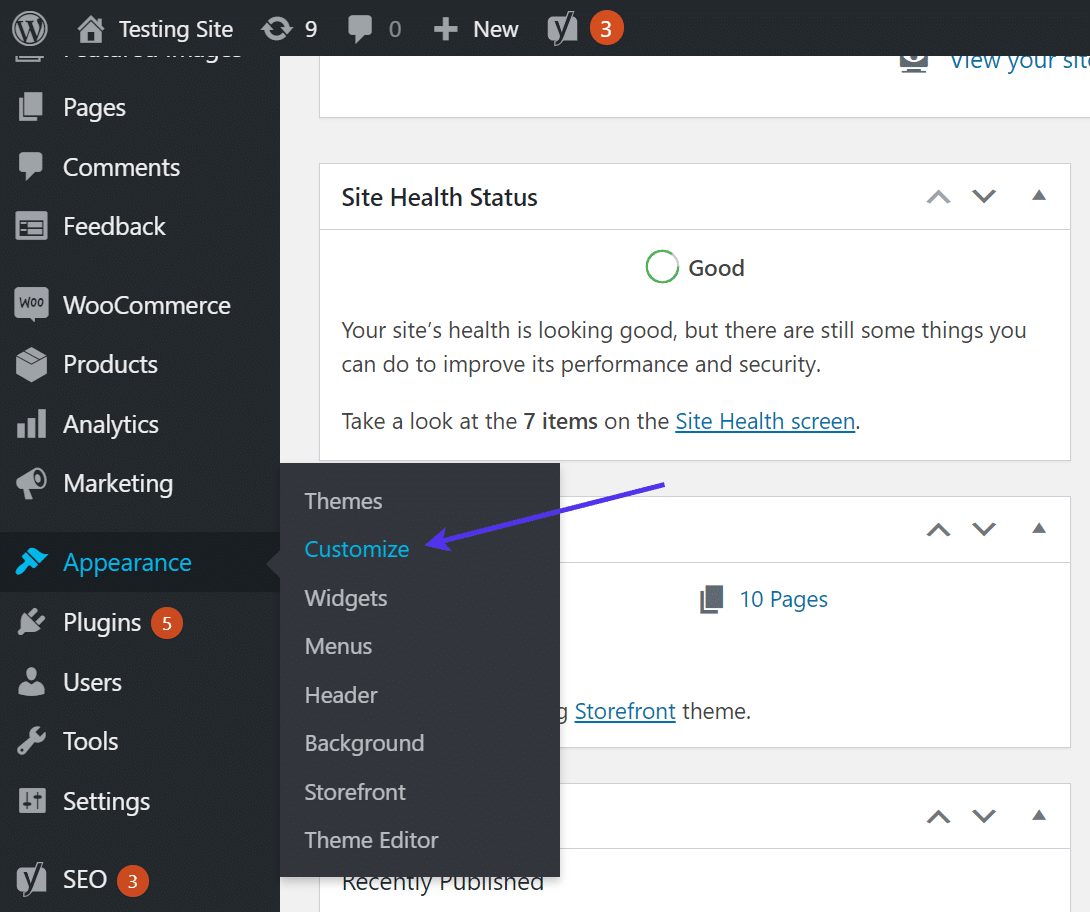Open Tools via the wrench icon
The image size is (1090, 912).
pyautogui.click(x=32, y=741)
